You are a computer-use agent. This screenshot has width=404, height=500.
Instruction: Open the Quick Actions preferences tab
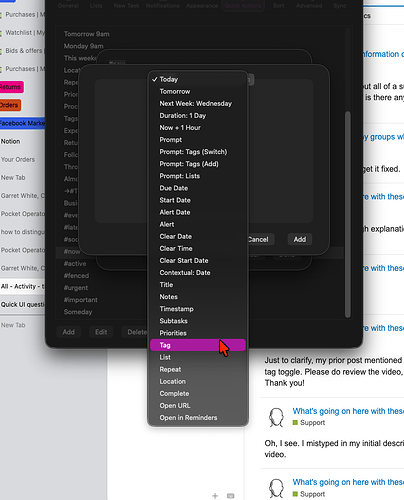coord(243,5)
